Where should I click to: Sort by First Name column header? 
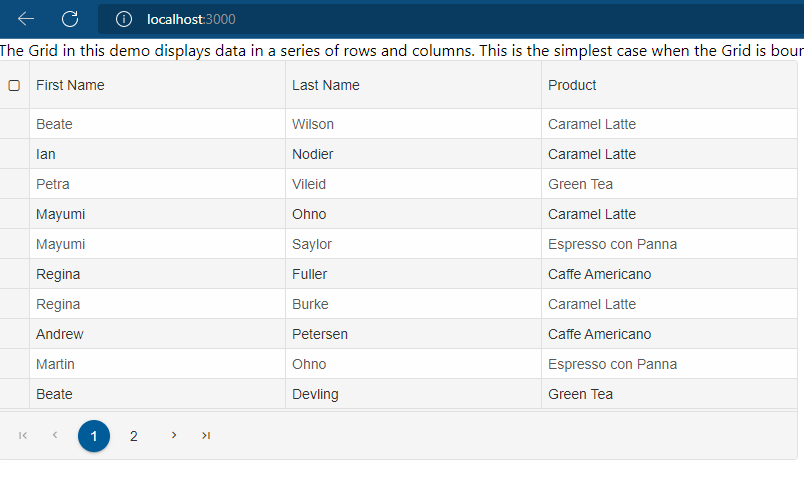tap(70, 85)
